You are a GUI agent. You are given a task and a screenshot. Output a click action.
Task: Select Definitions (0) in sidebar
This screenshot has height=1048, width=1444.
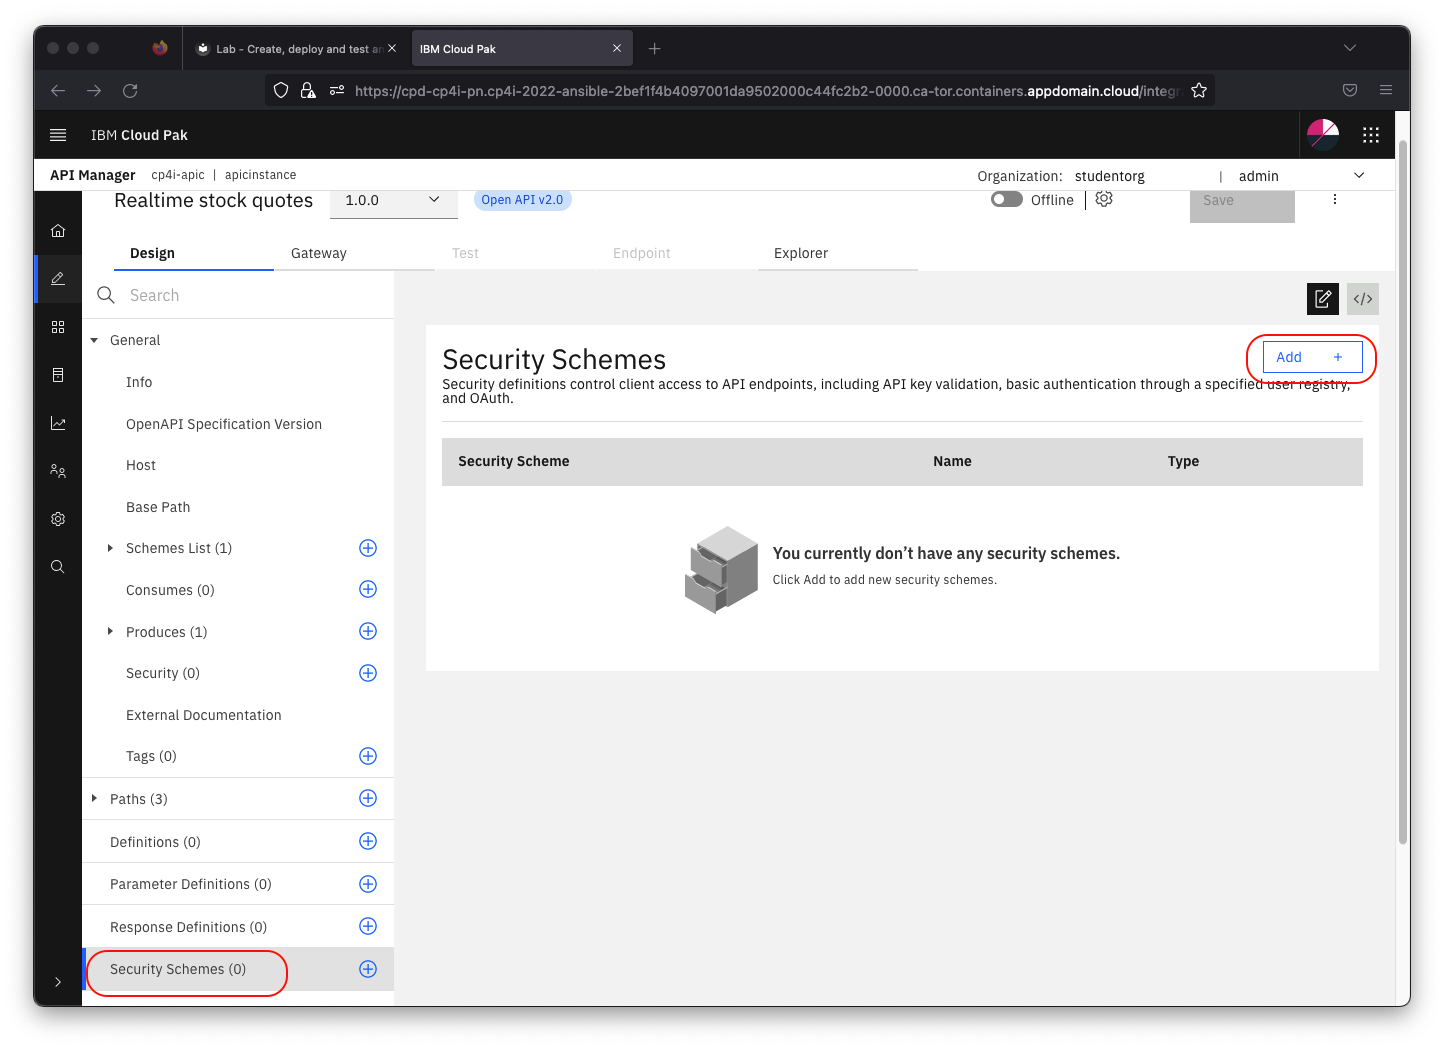click(x=155, y=842)
